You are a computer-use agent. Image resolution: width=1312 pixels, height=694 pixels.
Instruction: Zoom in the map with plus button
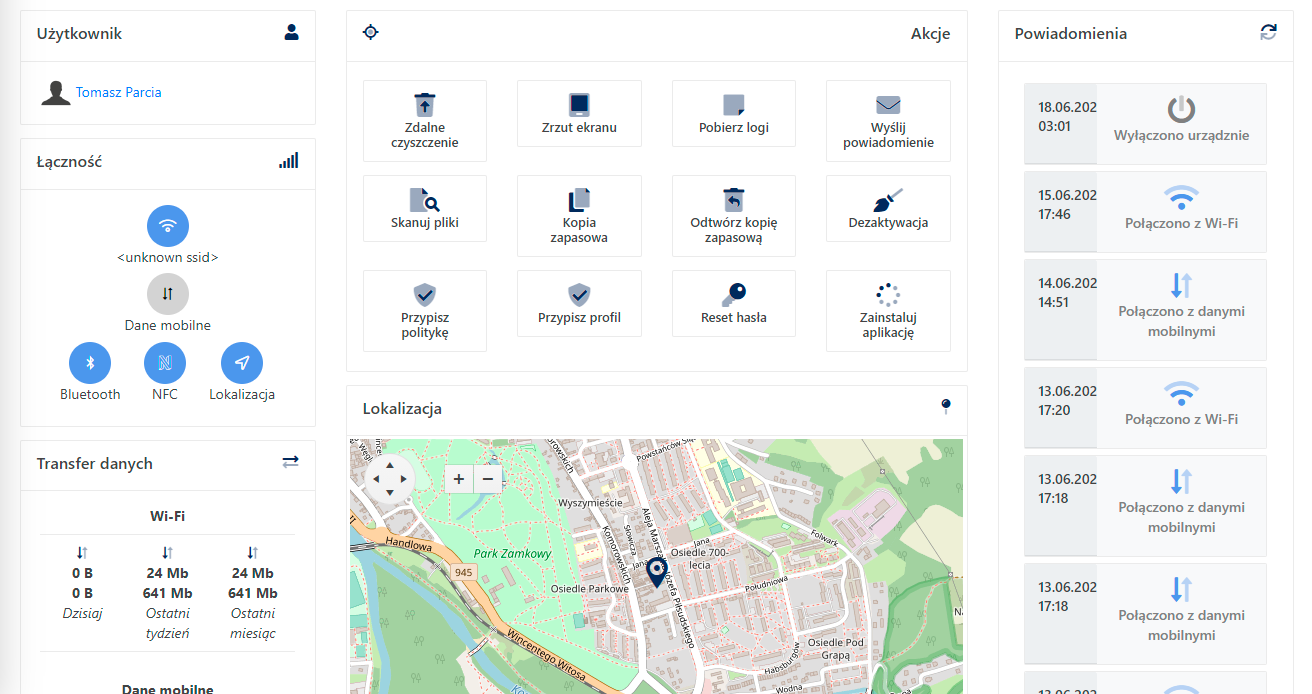(x=459, y=479)
